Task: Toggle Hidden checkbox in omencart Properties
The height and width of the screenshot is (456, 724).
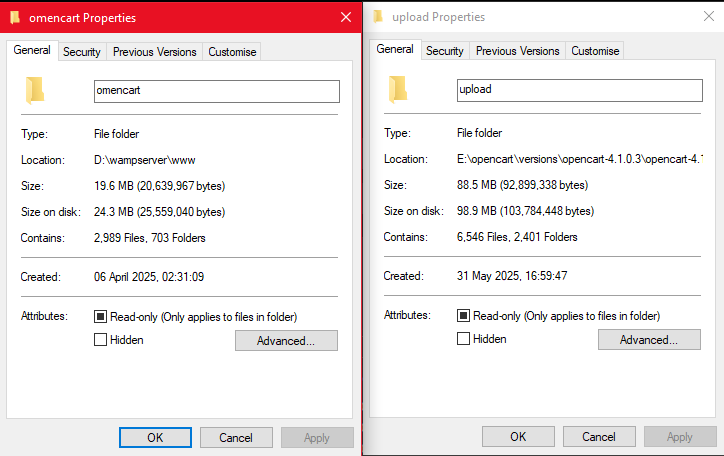Action: point(100,340)
